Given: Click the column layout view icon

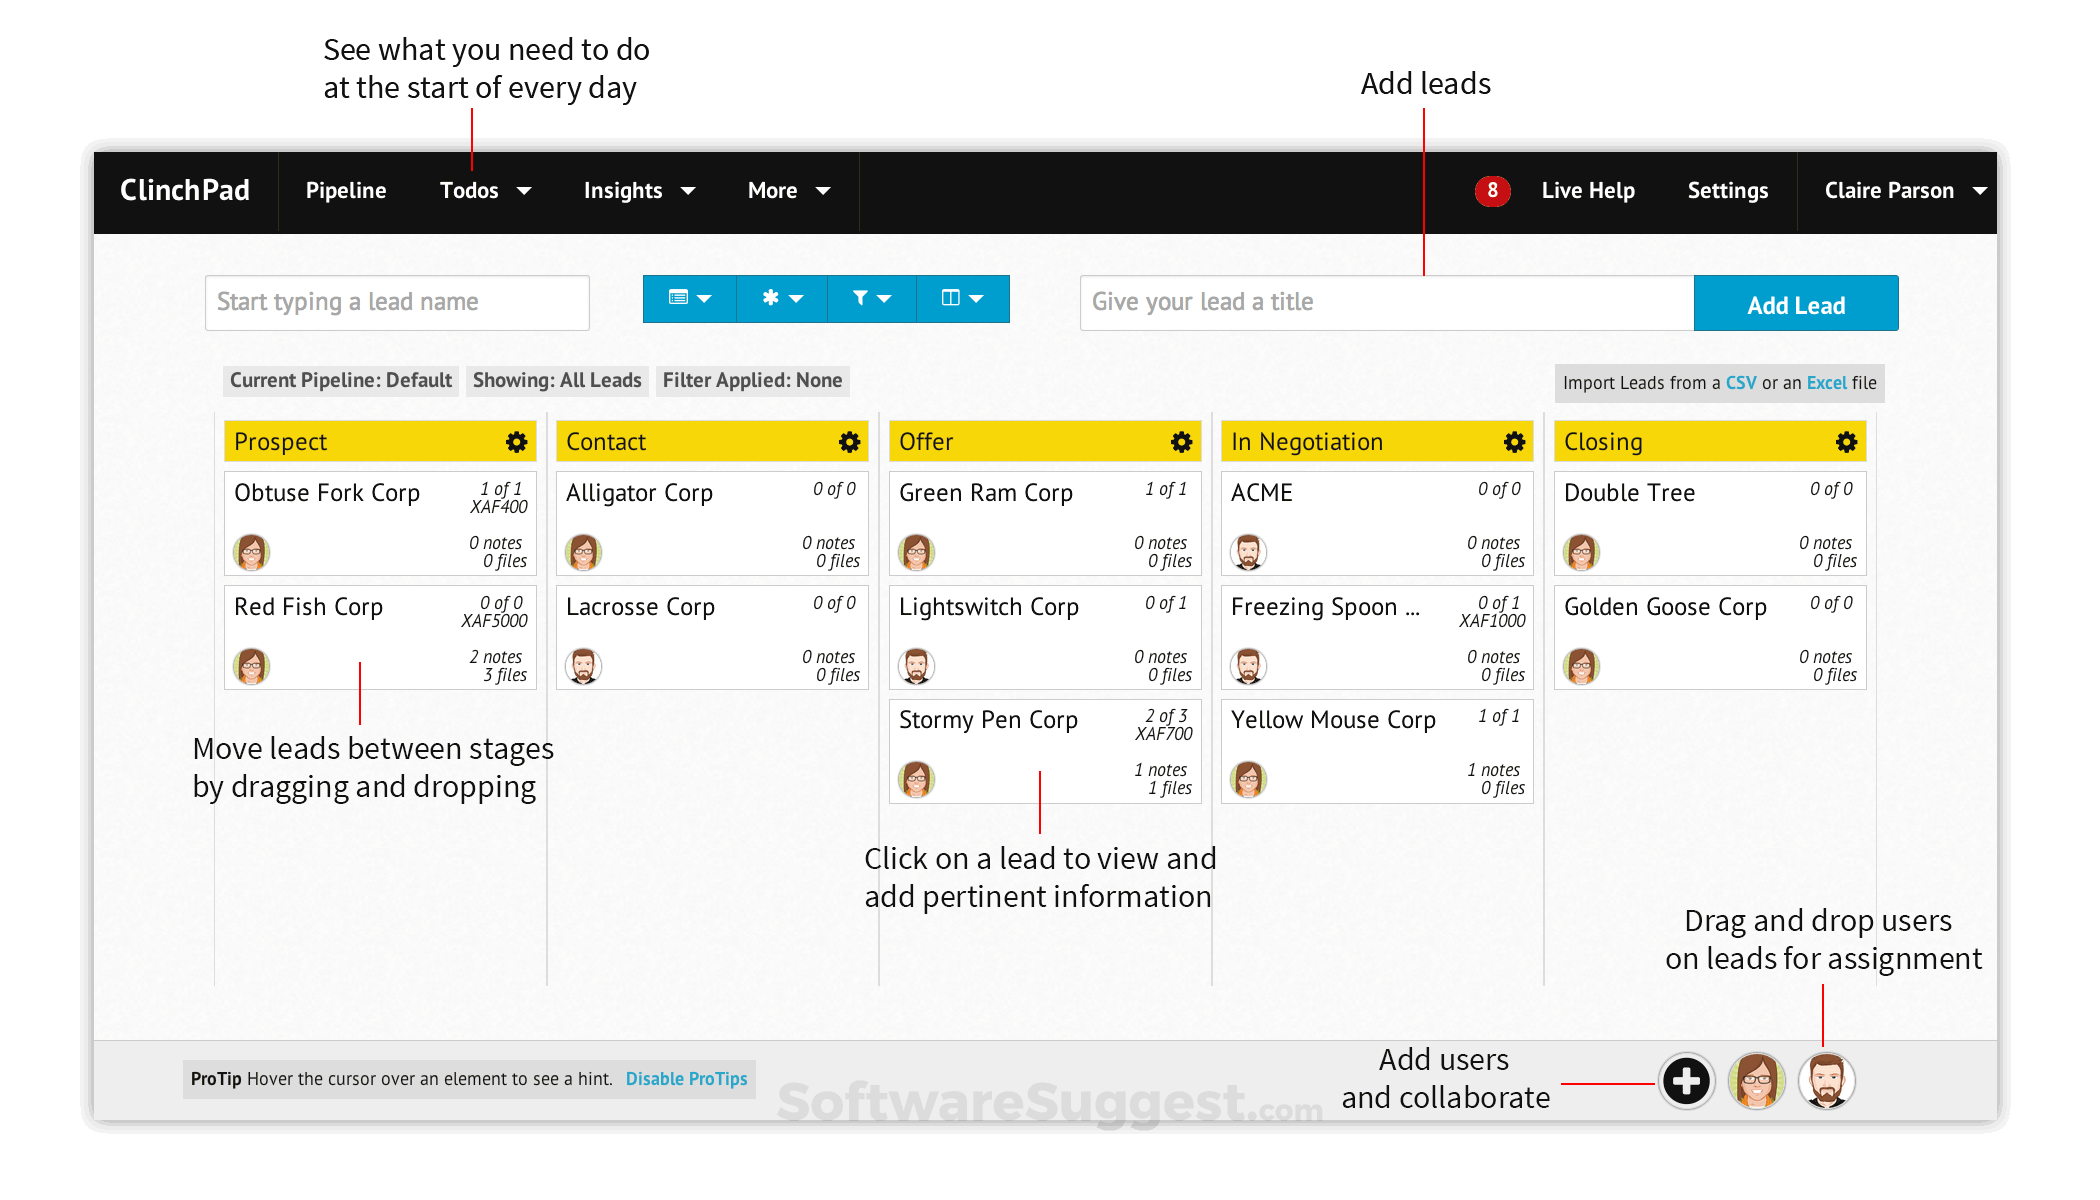Looking at the screenshot, I should click(x=961, y=298).
